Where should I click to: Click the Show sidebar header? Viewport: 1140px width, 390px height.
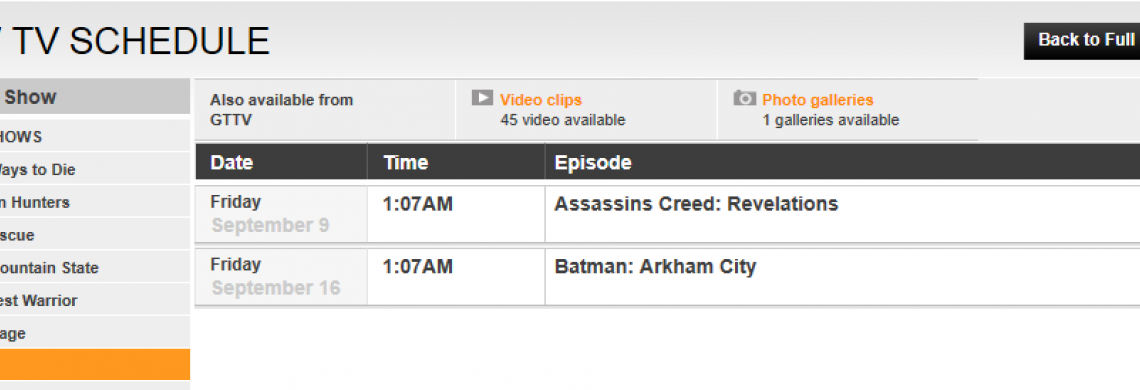coord(95,97)
